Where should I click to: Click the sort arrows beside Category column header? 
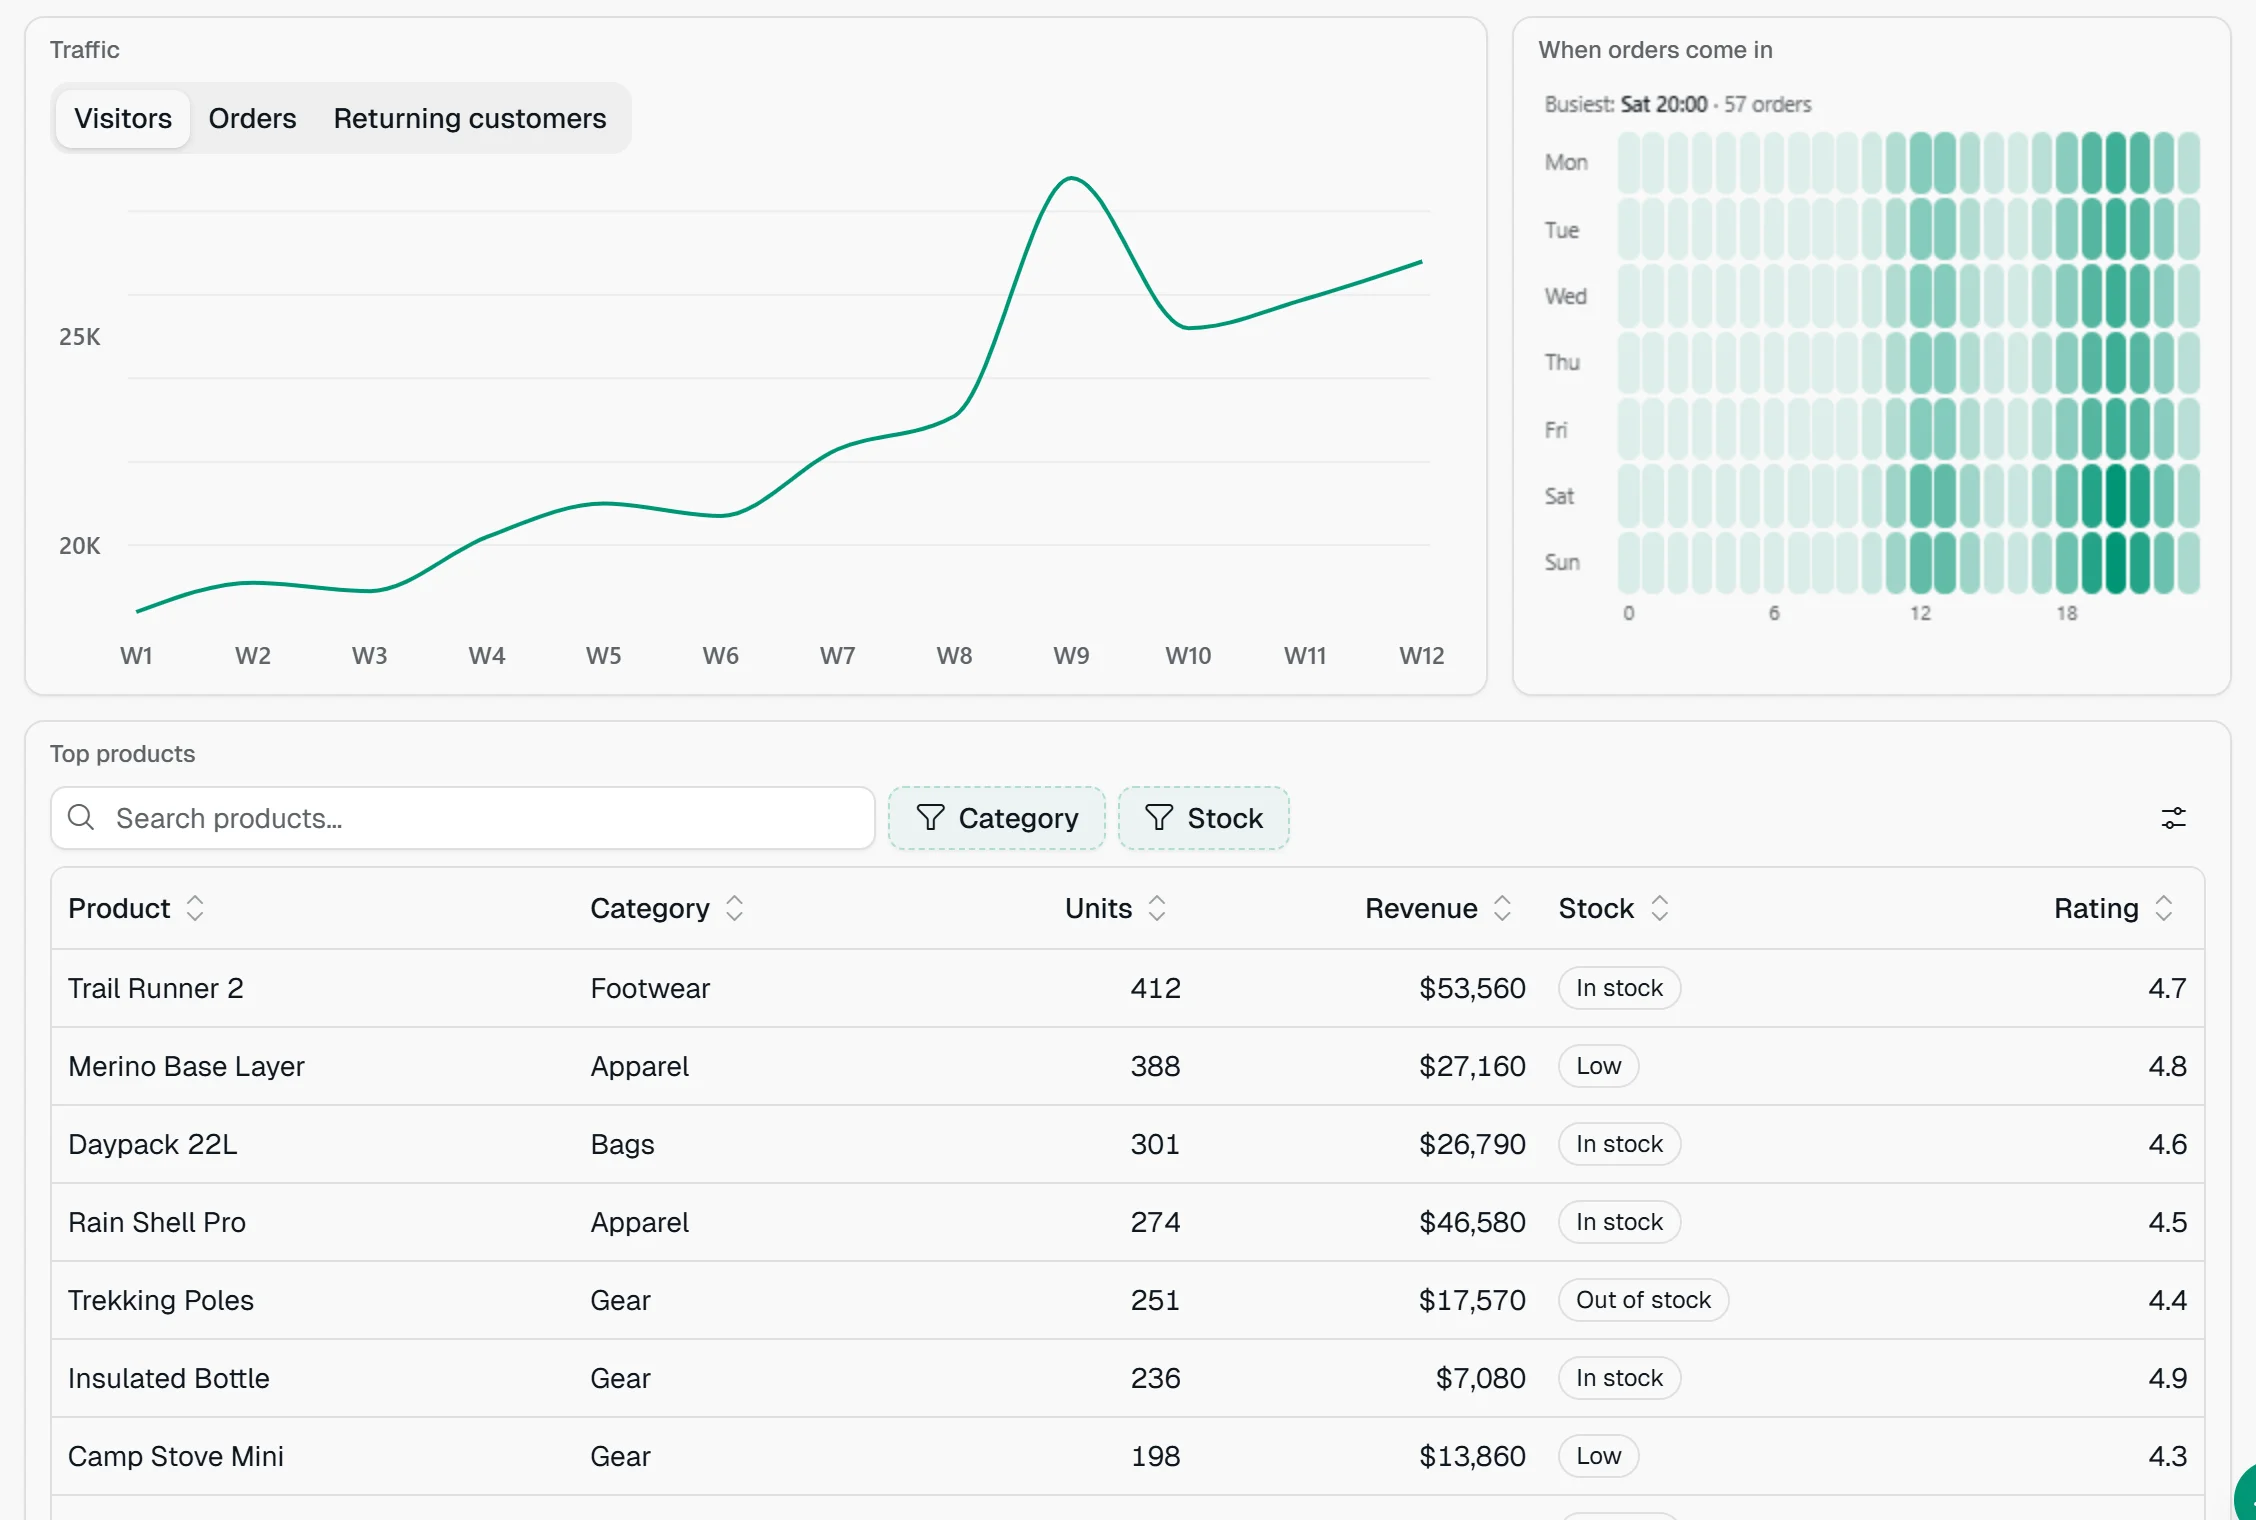point(734,908)
